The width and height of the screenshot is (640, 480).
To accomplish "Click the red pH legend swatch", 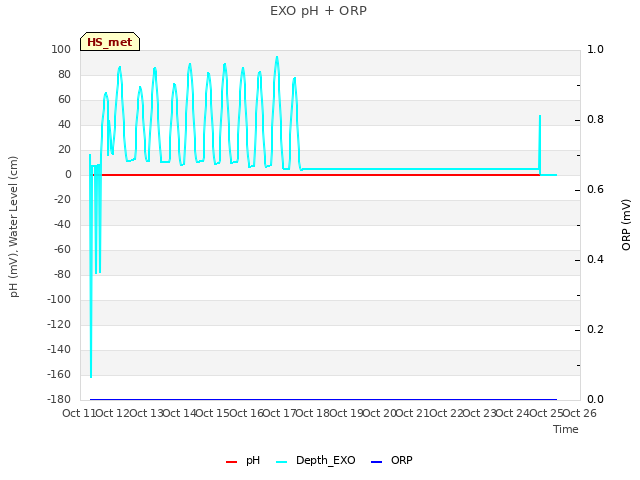I will [231, 462].
